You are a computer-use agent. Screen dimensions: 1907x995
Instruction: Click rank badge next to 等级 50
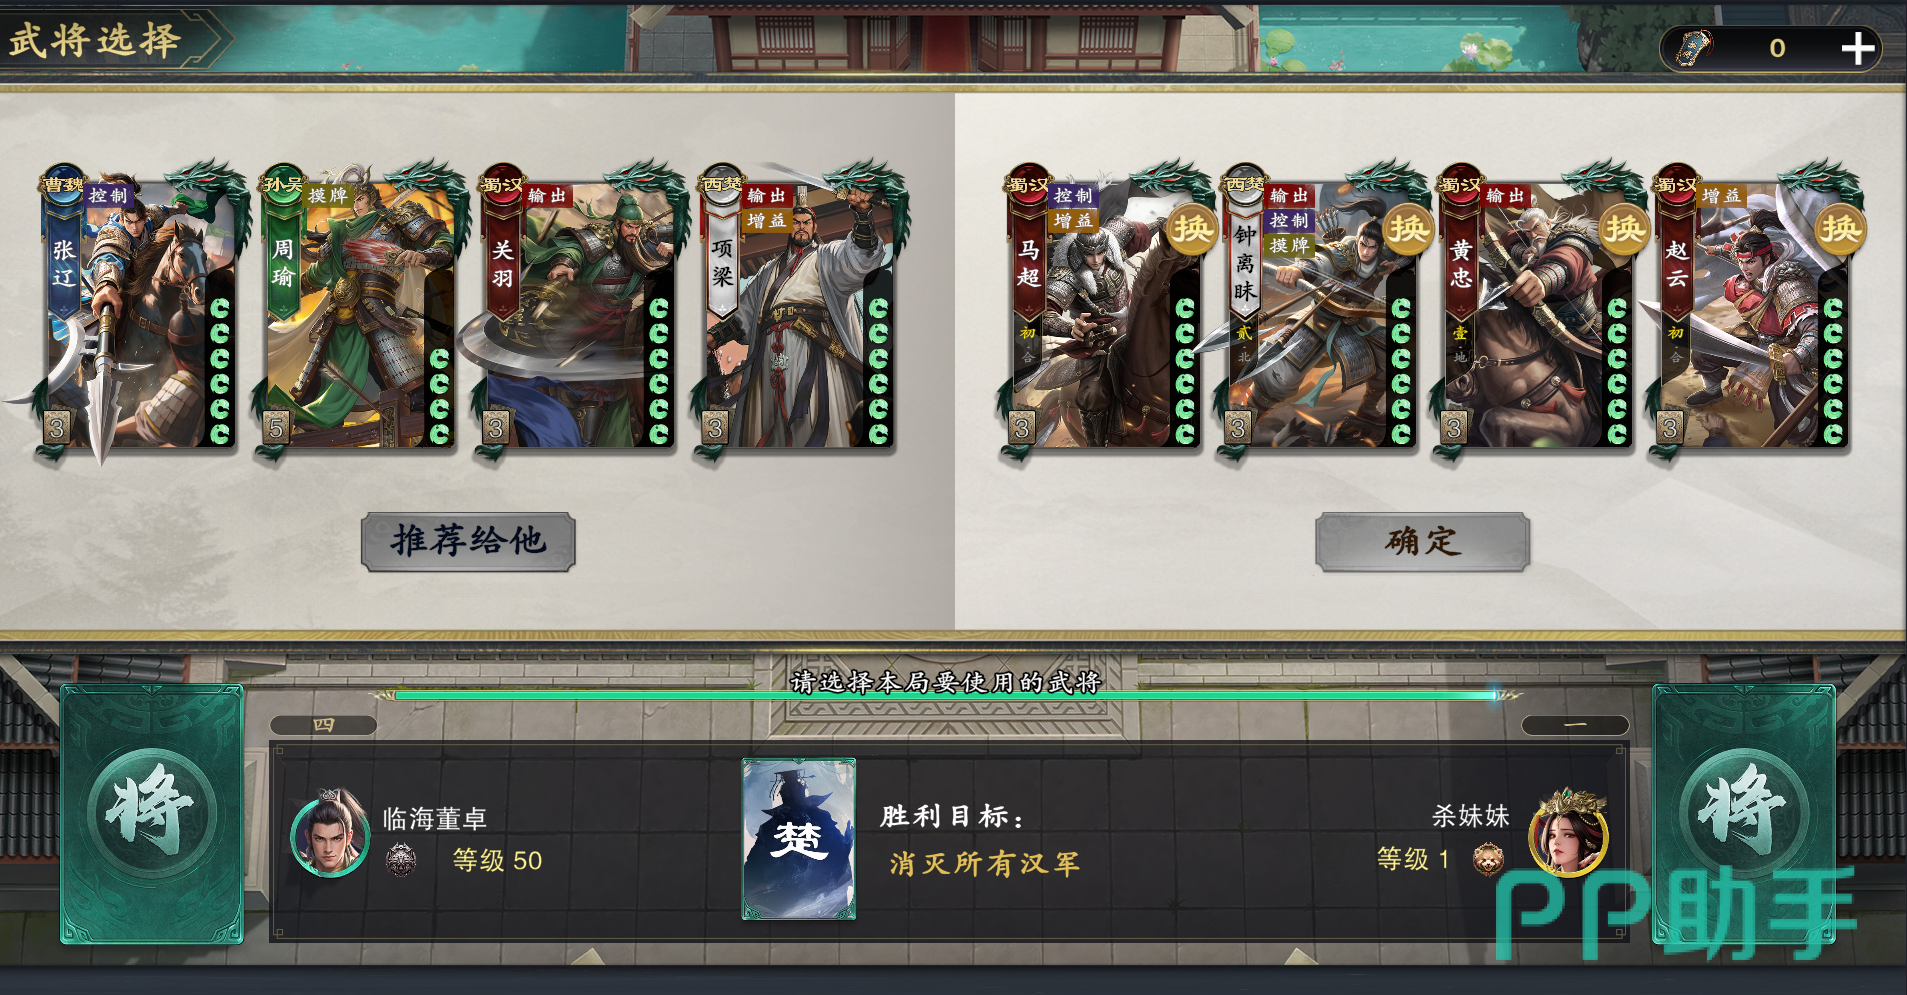401,860
